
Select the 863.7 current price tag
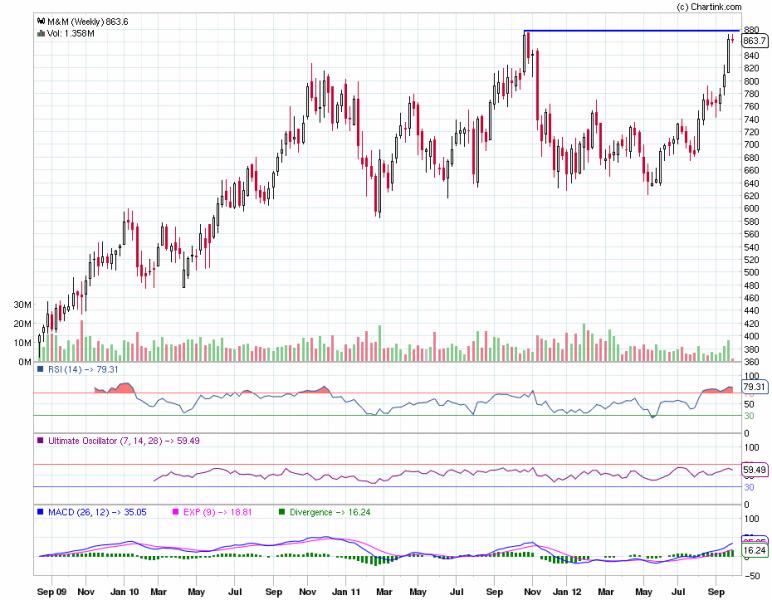755,41
